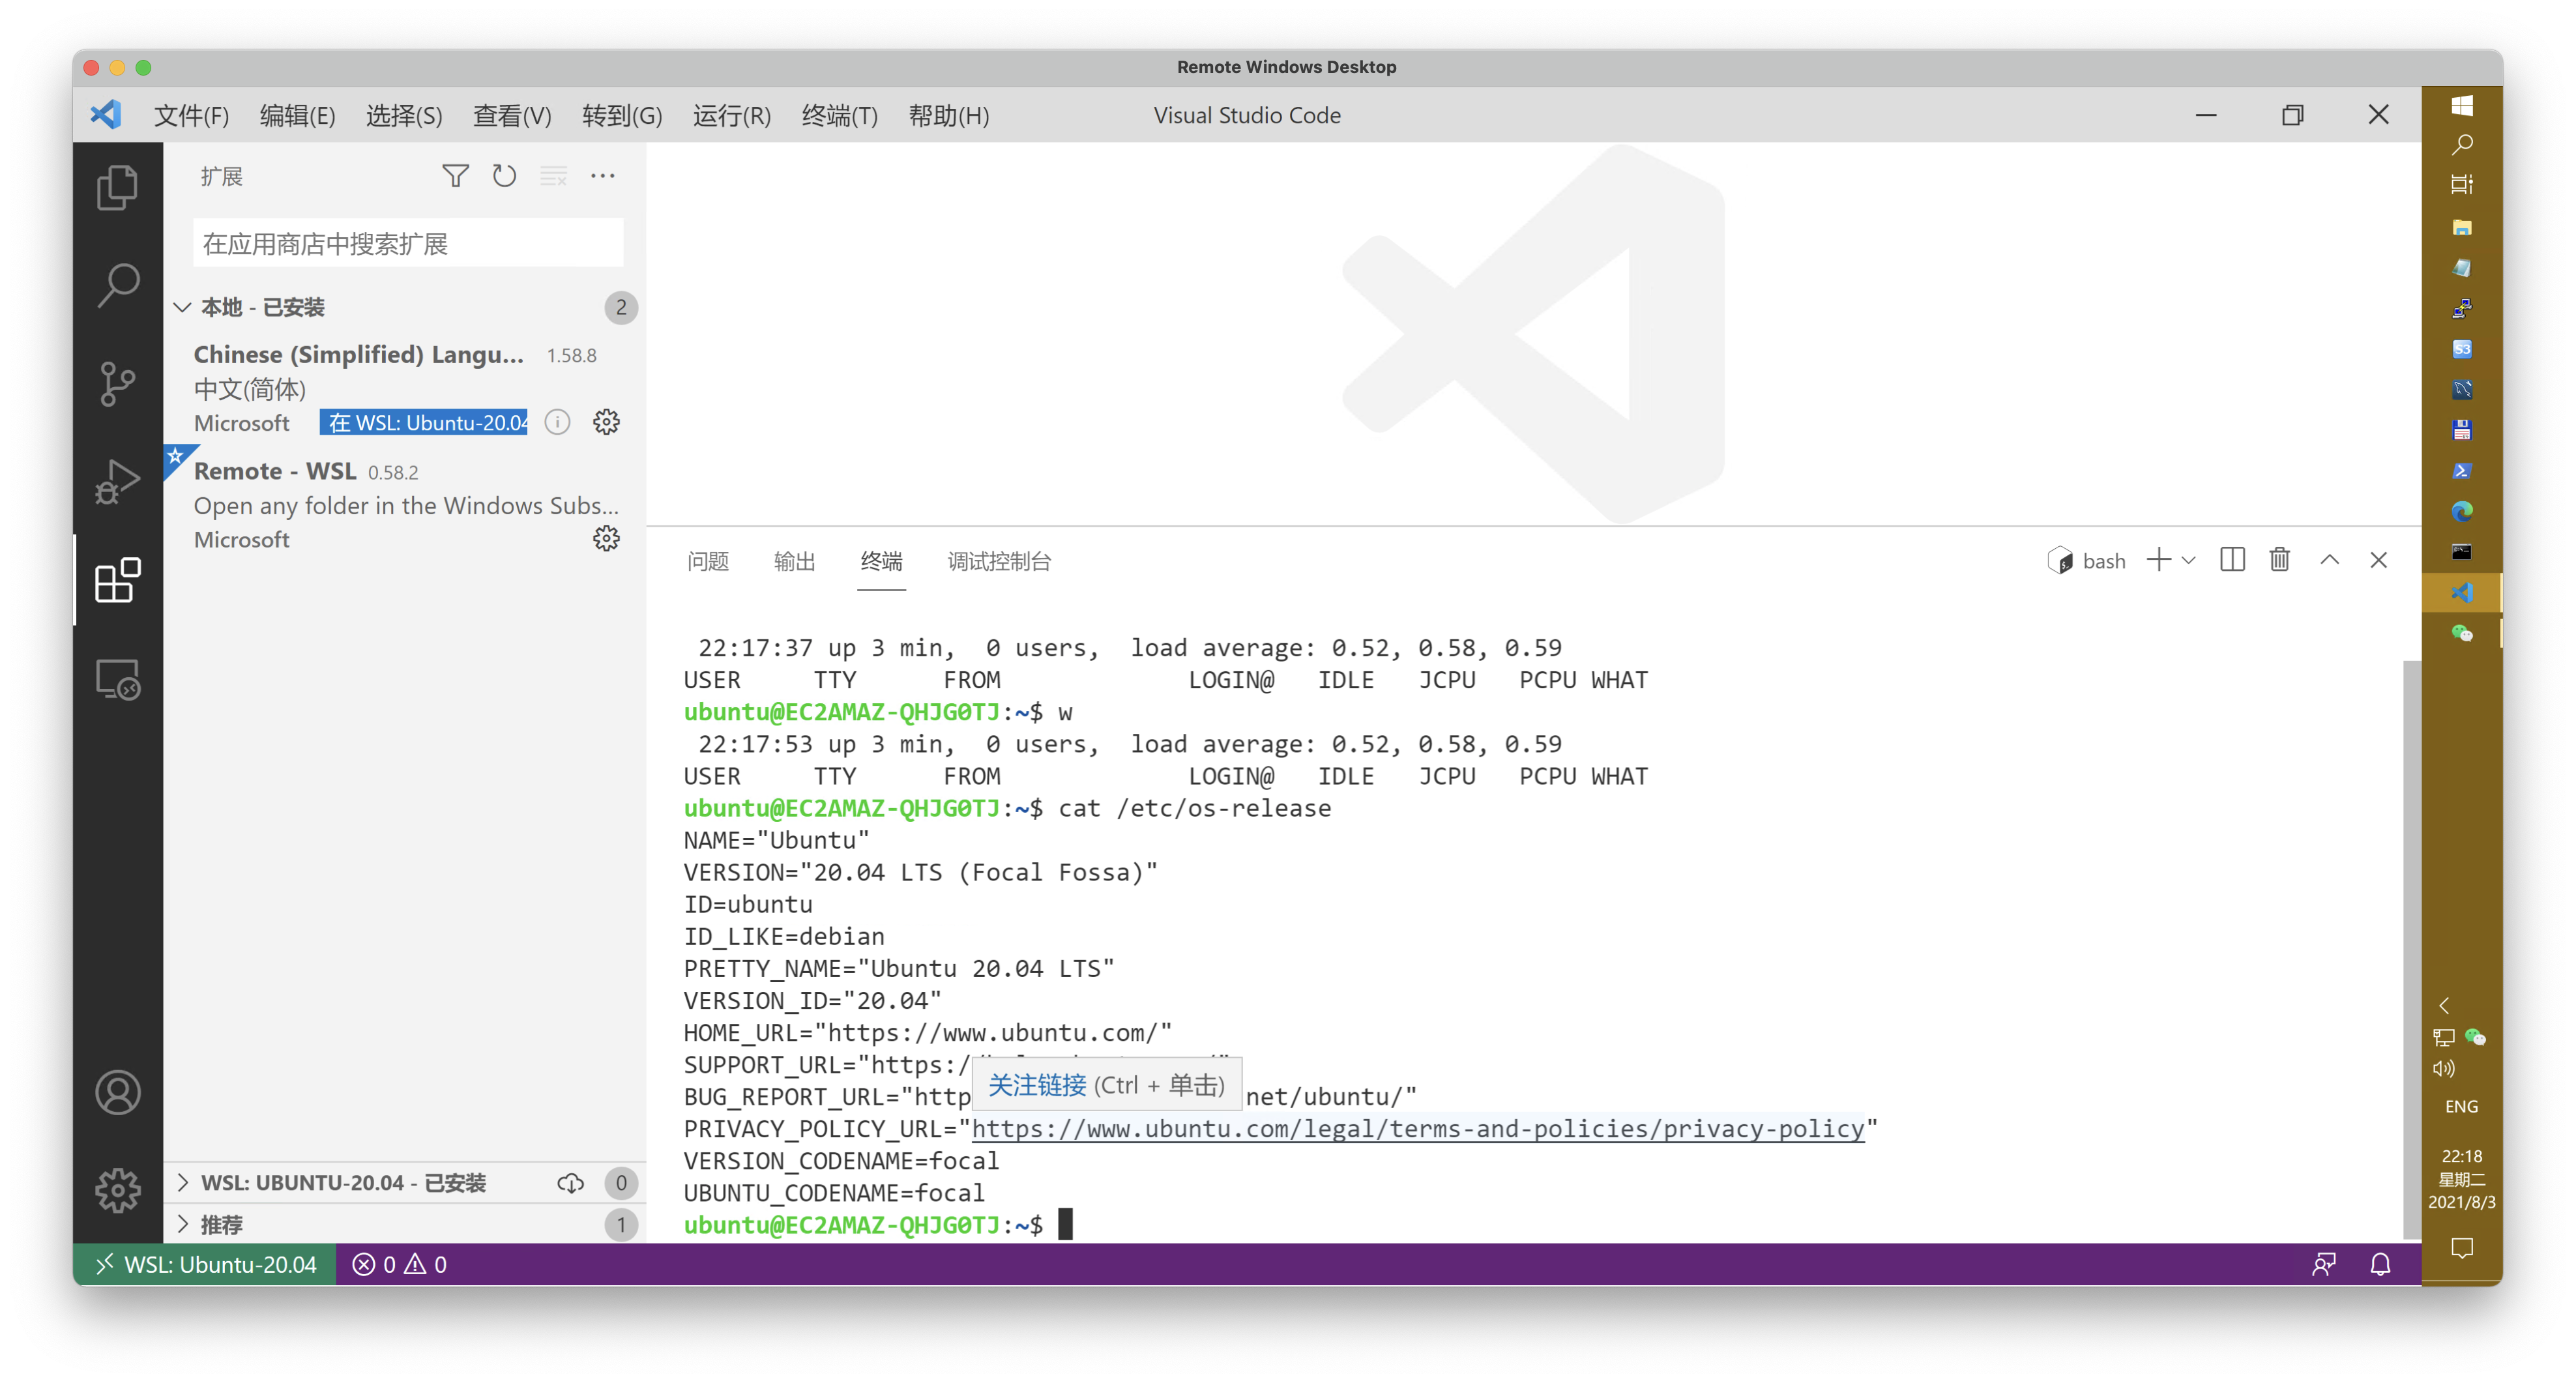
Task: Open the new terminal launch profile dropdown
Action: coord(2189,560)
